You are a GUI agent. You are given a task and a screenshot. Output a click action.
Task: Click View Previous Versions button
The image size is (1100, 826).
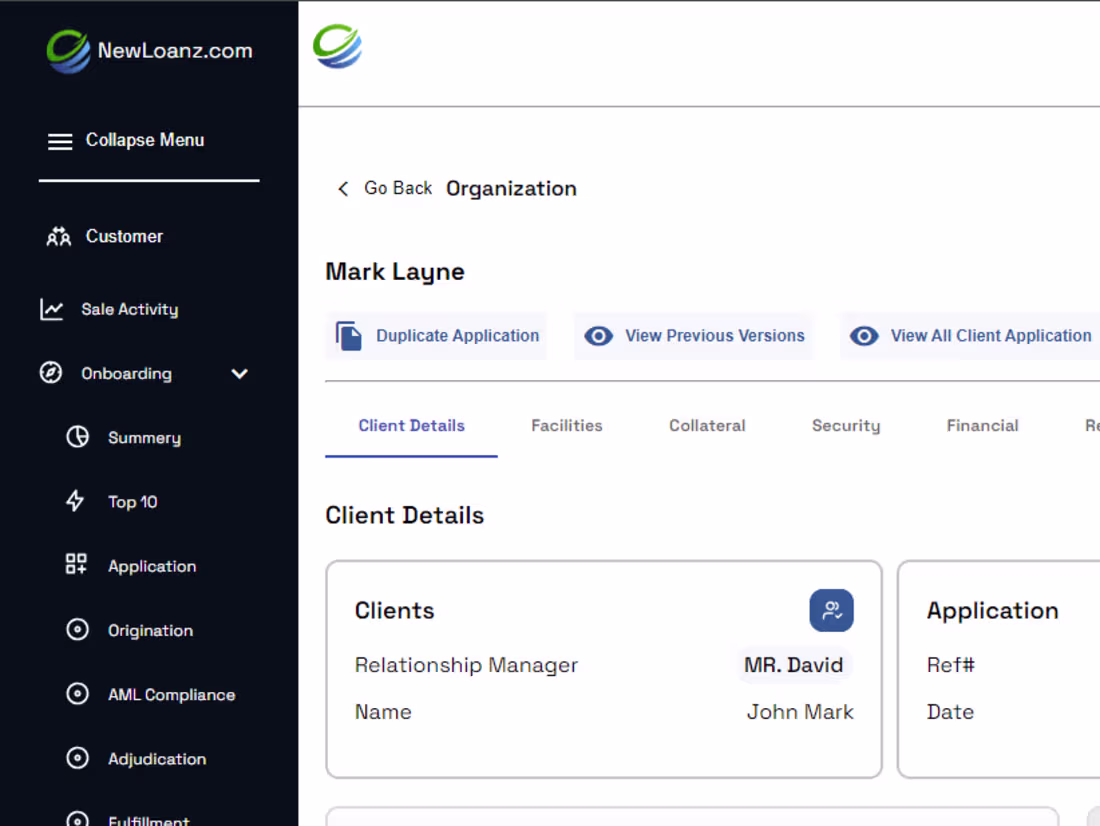point(694,336)
